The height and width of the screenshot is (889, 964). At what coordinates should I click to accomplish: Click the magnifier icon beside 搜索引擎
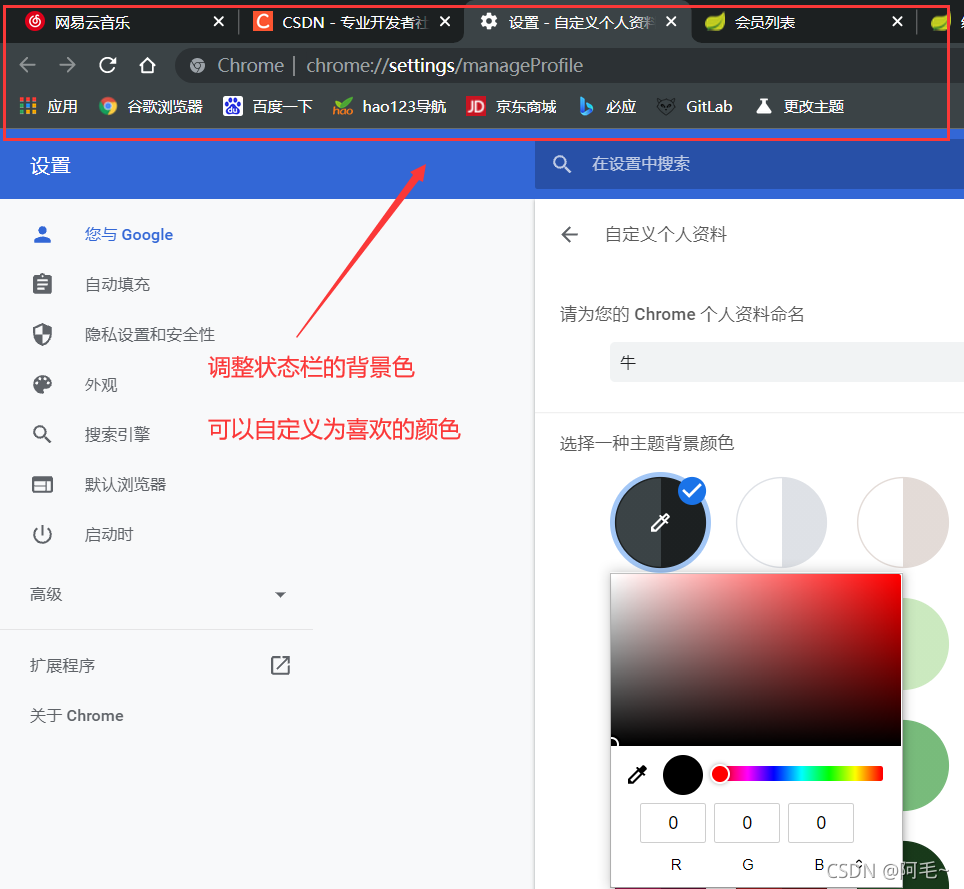tap(42, 434)
